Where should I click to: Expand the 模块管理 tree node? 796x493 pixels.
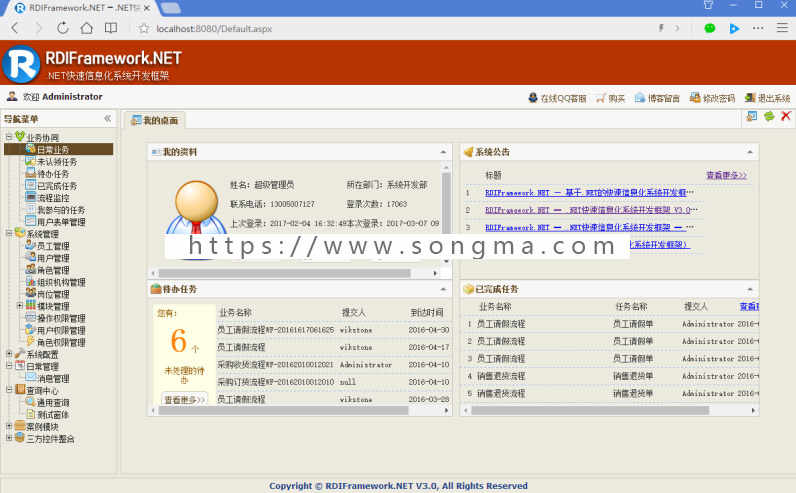(x=20, y=306)
